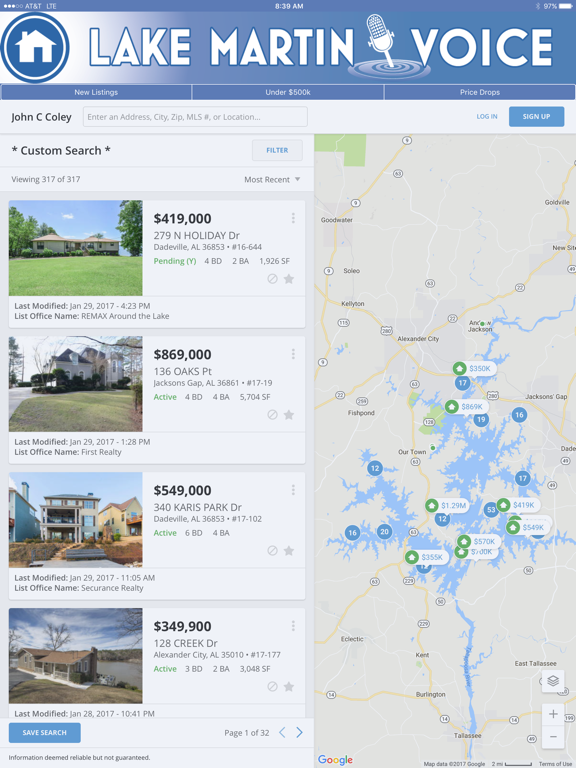Tap the battery indicator in status bar
This screenshot has width=576, height=768.
[565, 6]
